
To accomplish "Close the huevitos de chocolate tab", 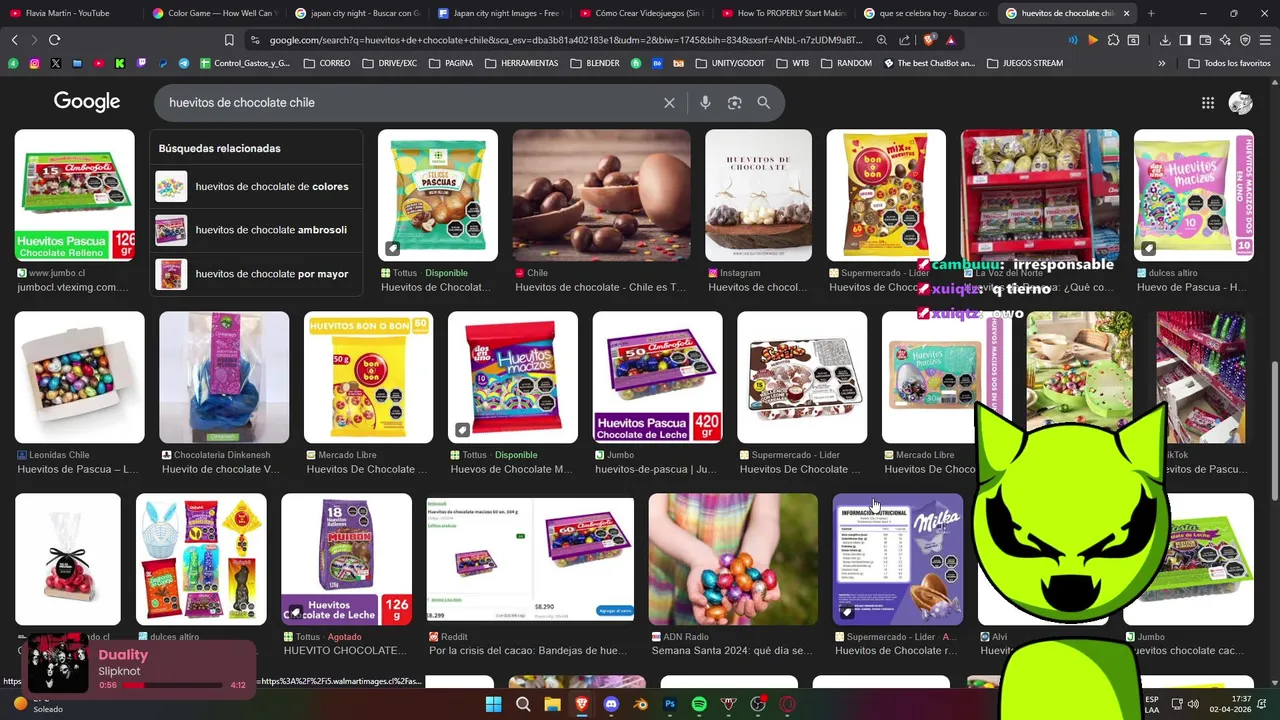I will pos(1127,13).
